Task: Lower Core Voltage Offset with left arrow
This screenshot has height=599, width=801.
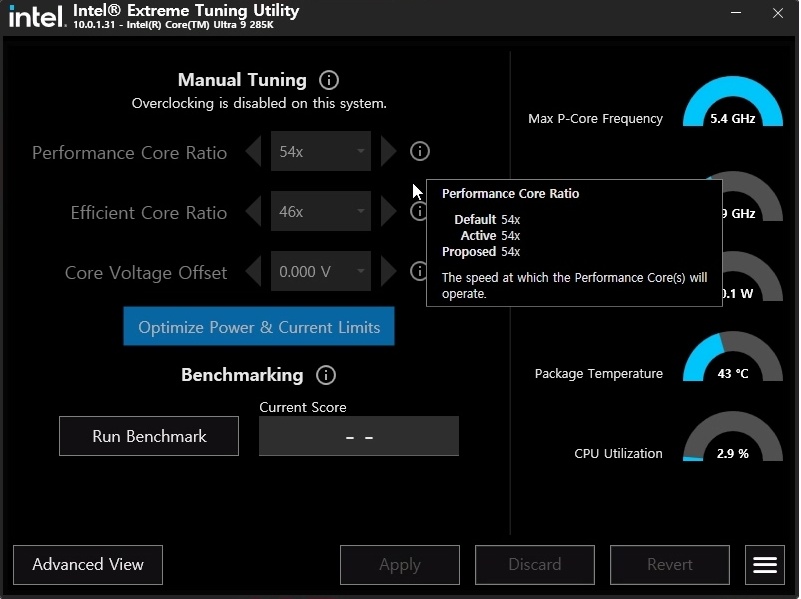Action: coord(253,271)
